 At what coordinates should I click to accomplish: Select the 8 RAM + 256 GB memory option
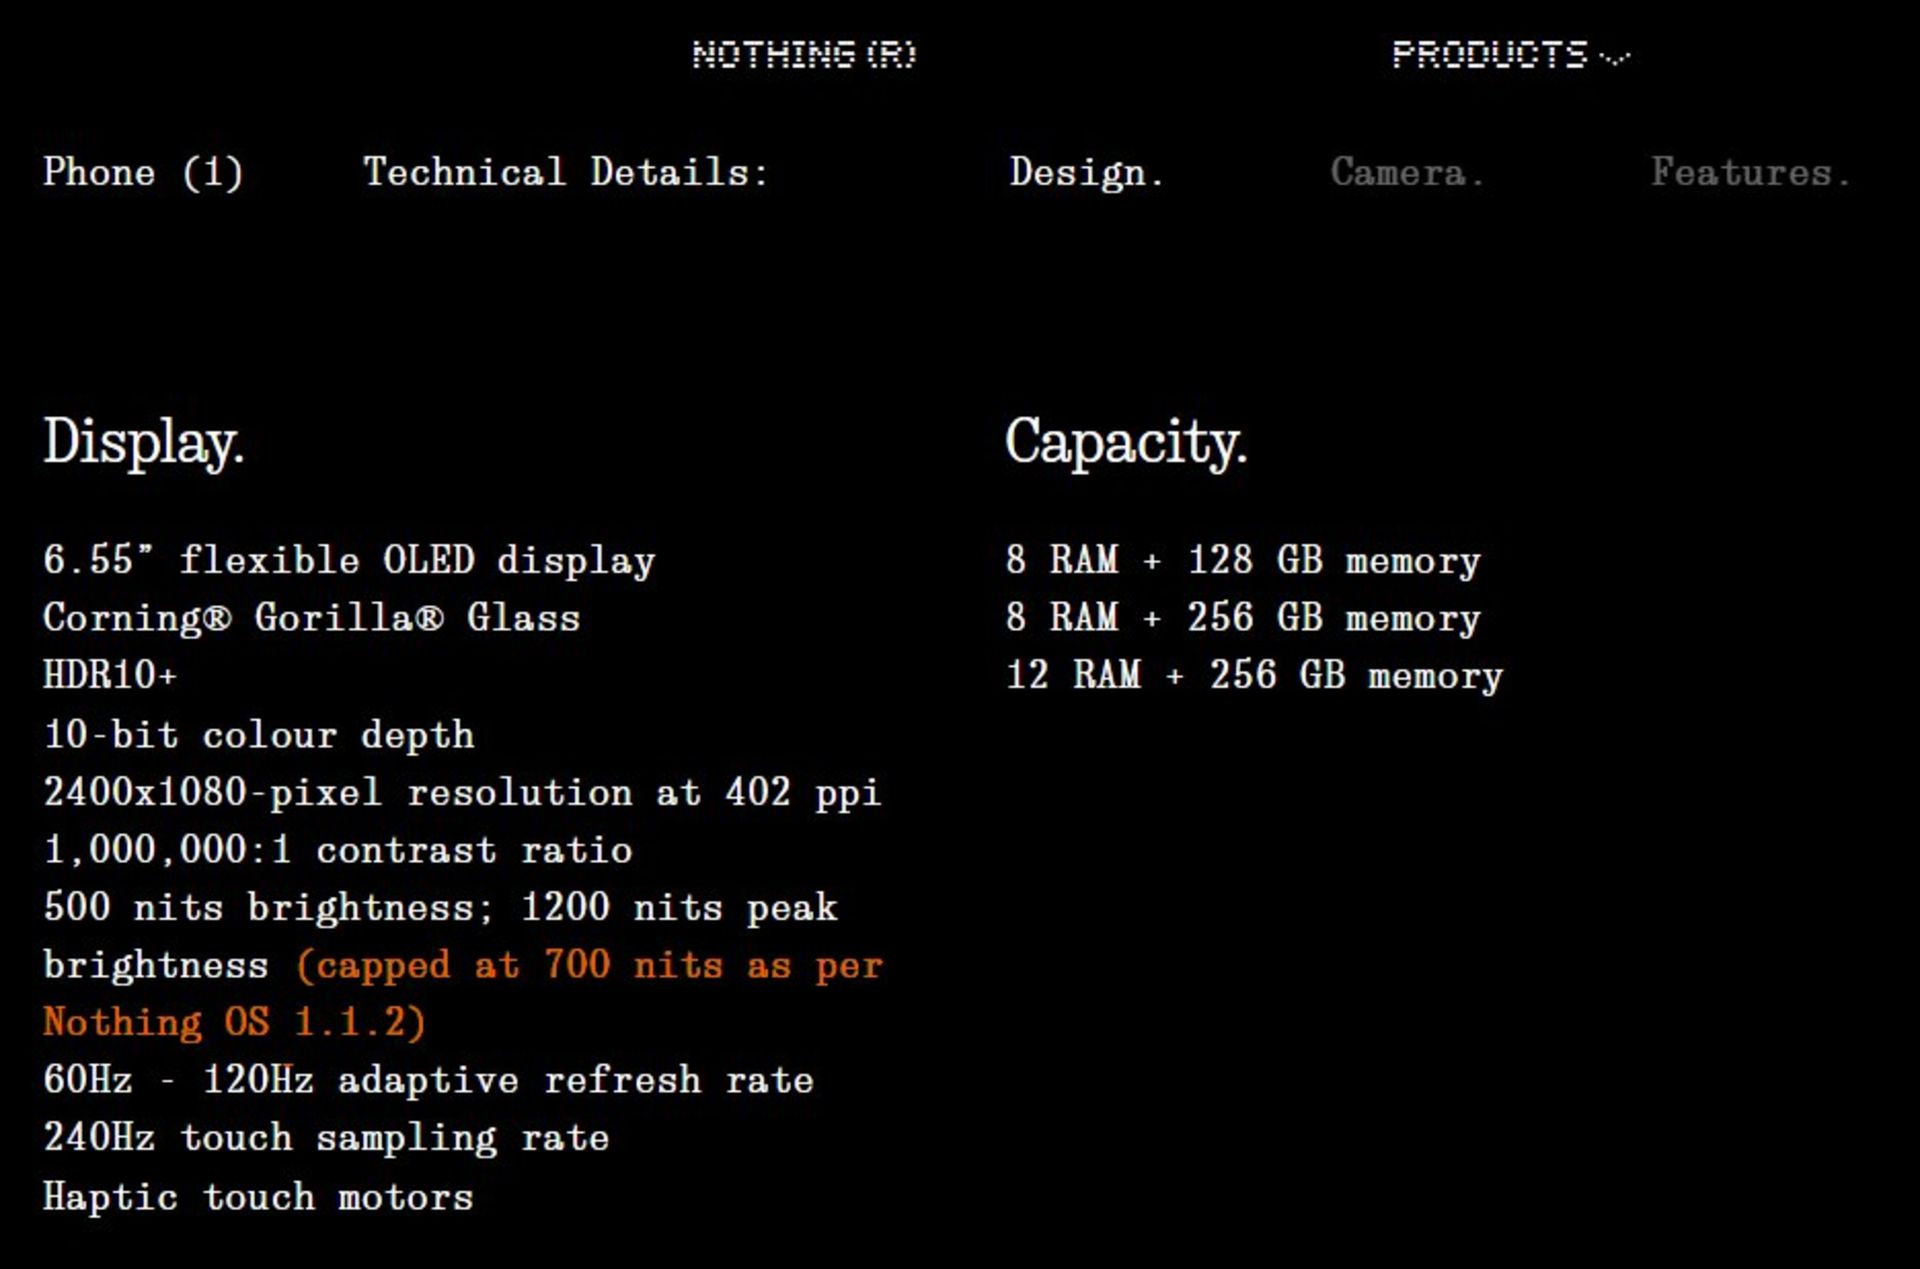point(1243,617)
